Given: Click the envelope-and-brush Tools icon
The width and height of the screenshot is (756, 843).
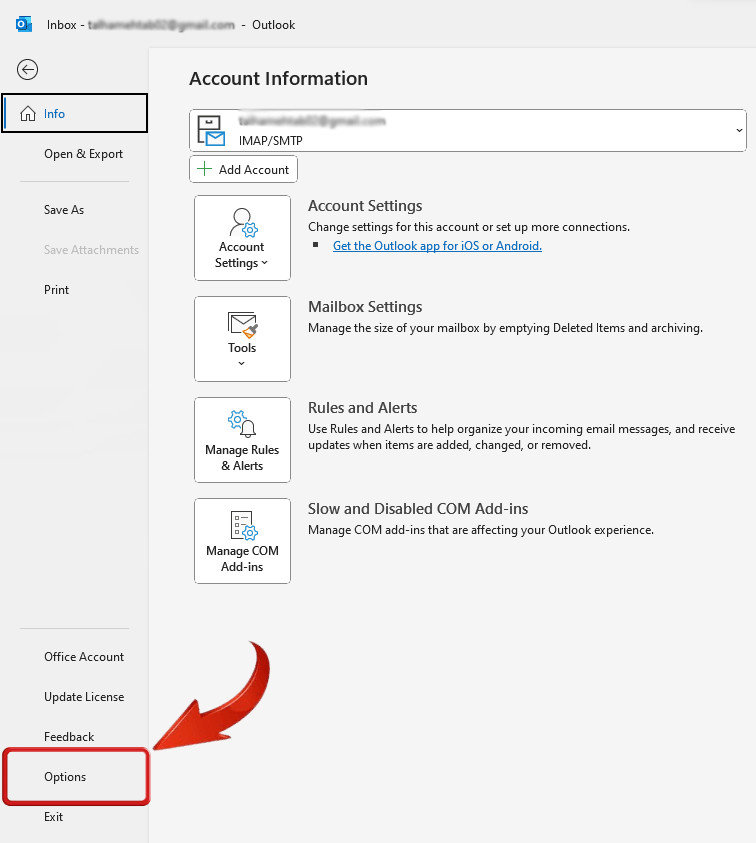Looking at the screenshot, I should click(x=243, y=325).
